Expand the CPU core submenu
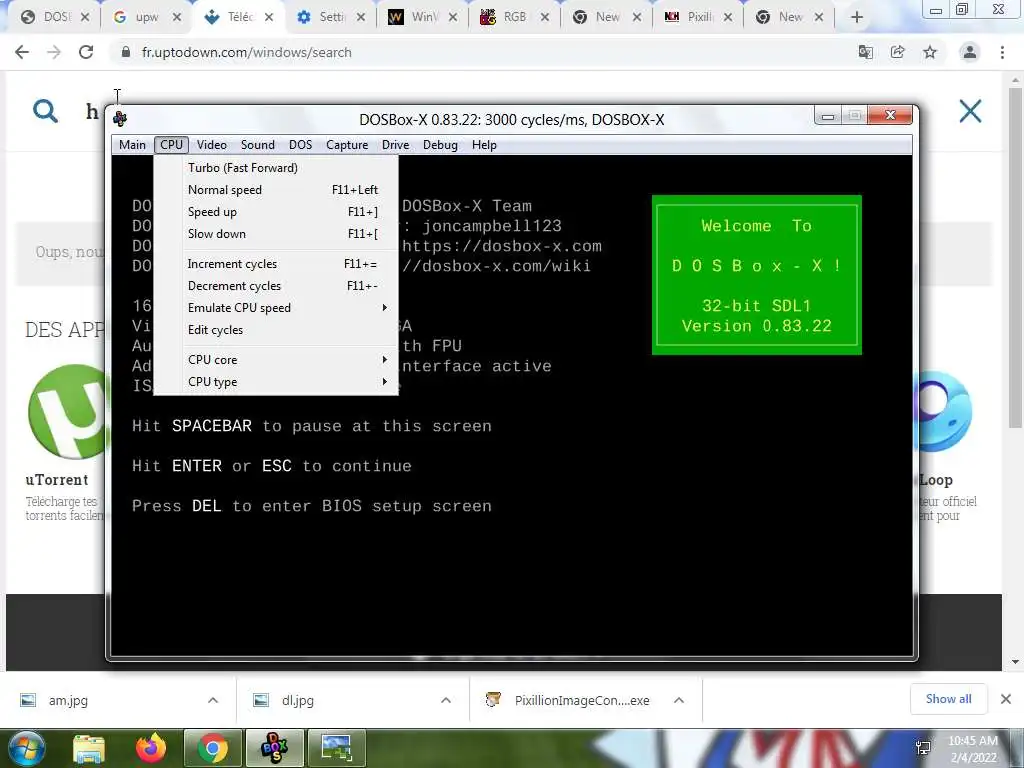 [x=276, y=360]
